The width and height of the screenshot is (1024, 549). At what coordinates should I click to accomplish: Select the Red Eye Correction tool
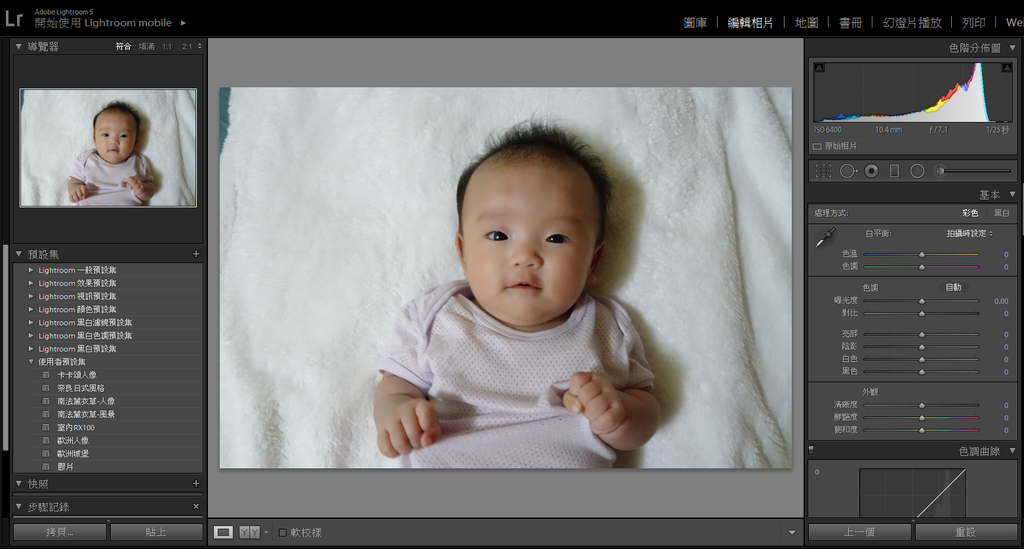point(871,171)
